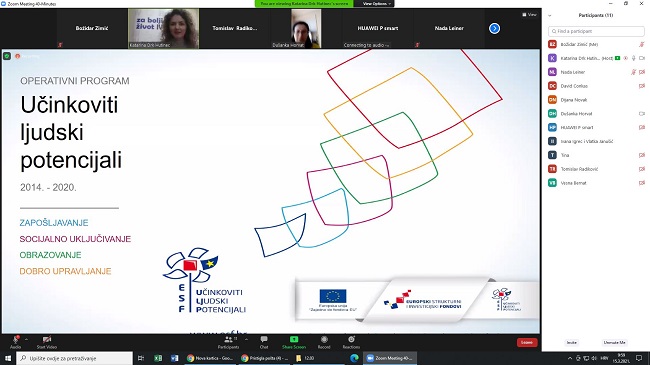Open the Chat panel
Image resolution: width=650 pixels, height=365 pixels.
pos(264,342)
